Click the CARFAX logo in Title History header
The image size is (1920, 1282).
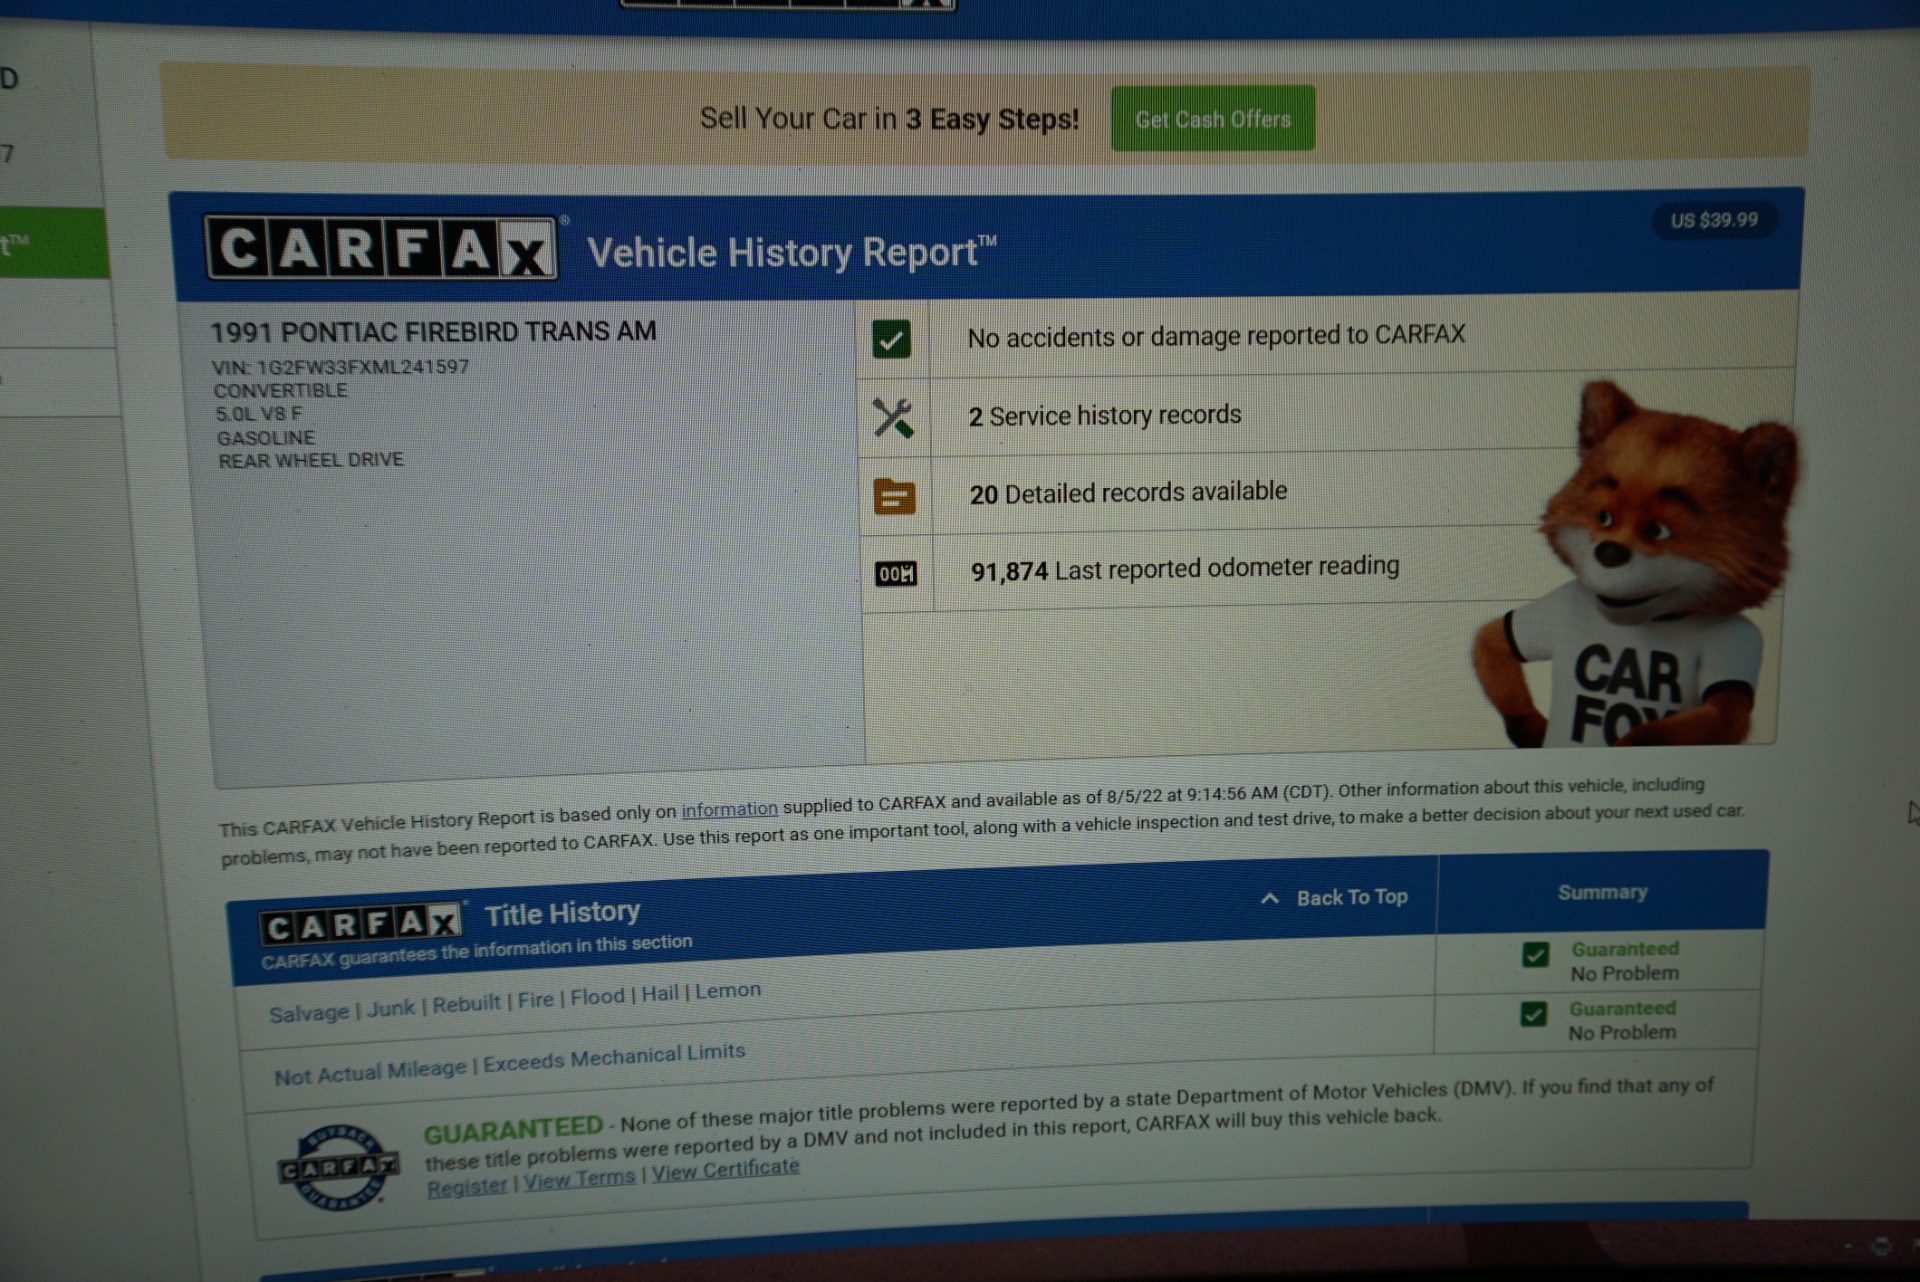click(x=361, y=924)
